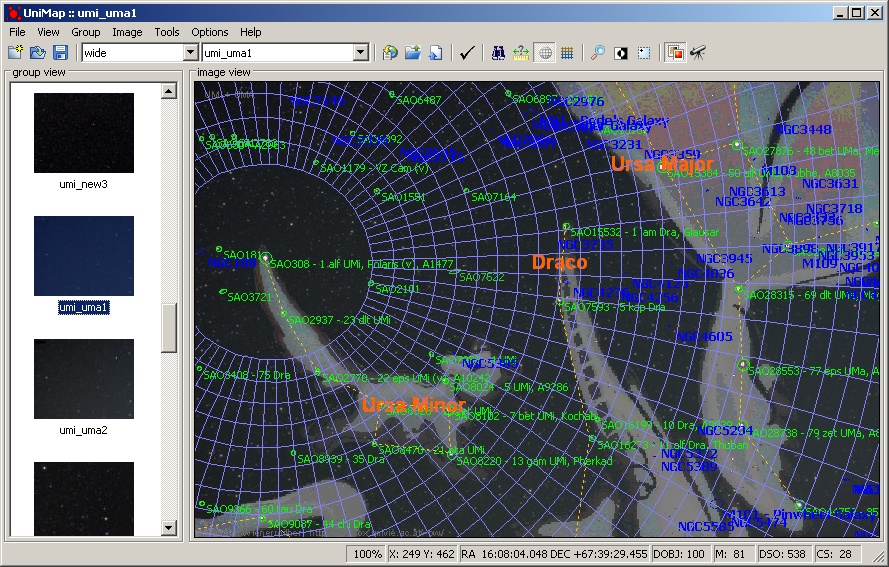Click the black checkmark toolbar icon
The height and width of the screenshot is (567, 889).
[x=467, y=53]
